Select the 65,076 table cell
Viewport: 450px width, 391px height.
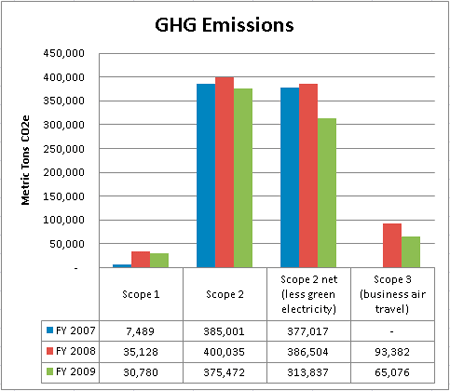pyautogui.click(x=392, y=372)
